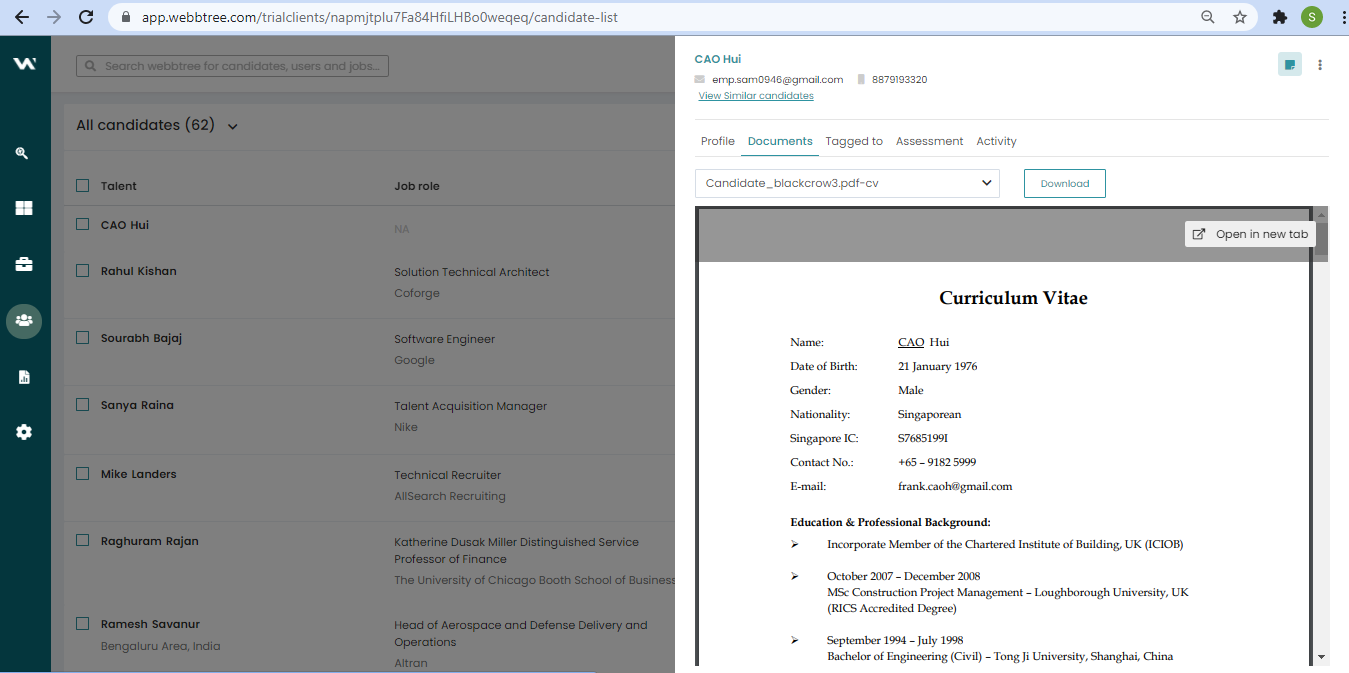Select the Sourabh Bajaj checkbox
Screen dimensions: 1349x673
click(83, 337)
